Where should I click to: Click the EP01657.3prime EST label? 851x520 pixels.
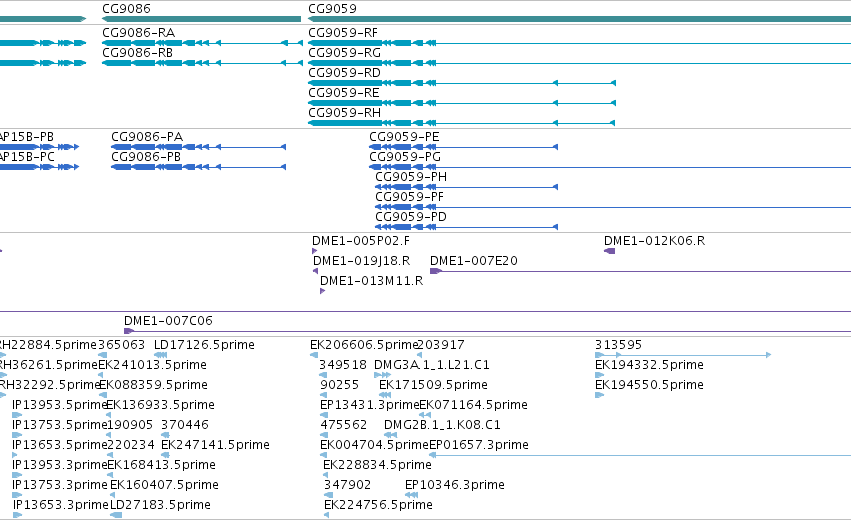pos(479,445)
